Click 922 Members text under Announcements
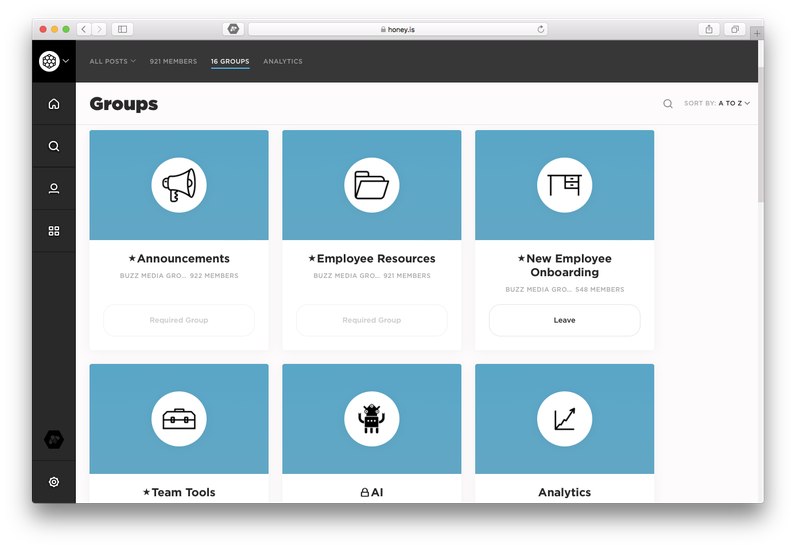 tap(214, 276)
